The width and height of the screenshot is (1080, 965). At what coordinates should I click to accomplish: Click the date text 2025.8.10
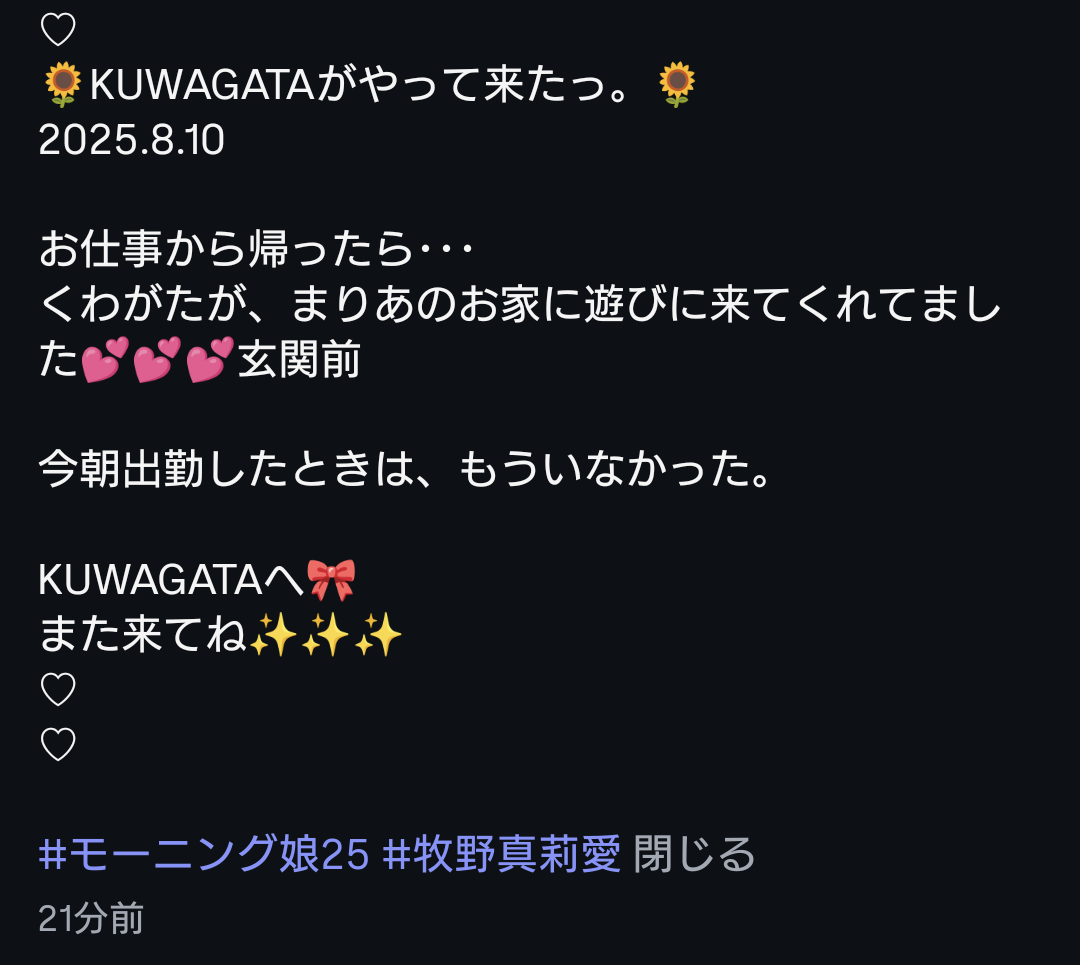132,140
